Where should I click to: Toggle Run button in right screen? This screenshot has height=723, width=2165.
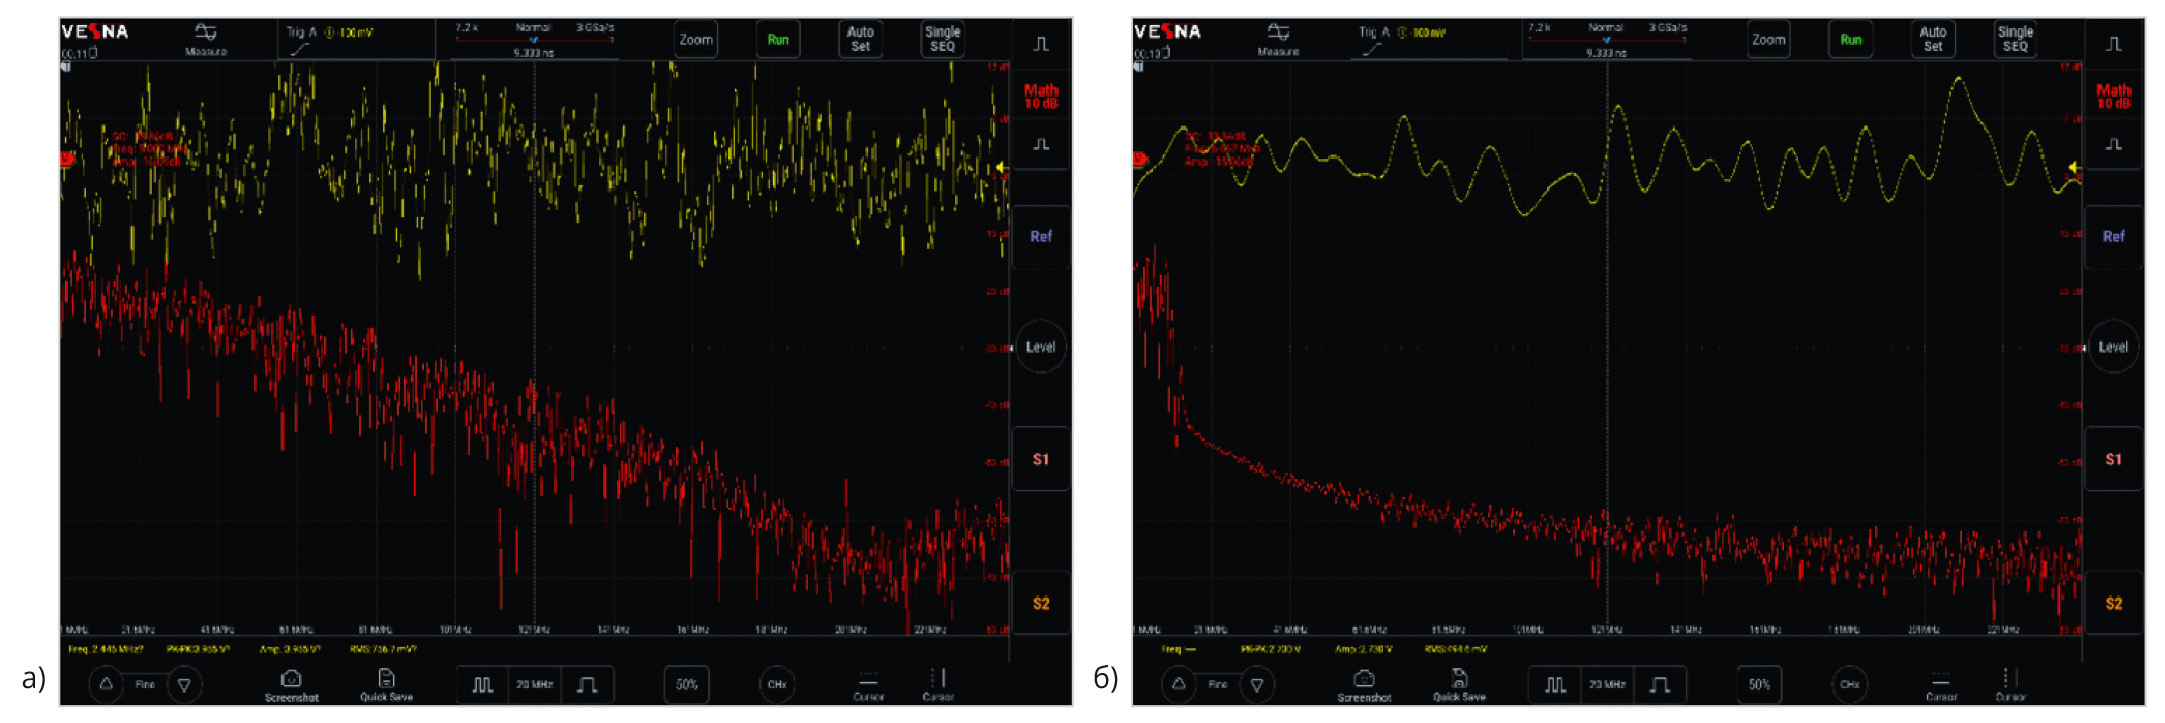(1850, 40)
